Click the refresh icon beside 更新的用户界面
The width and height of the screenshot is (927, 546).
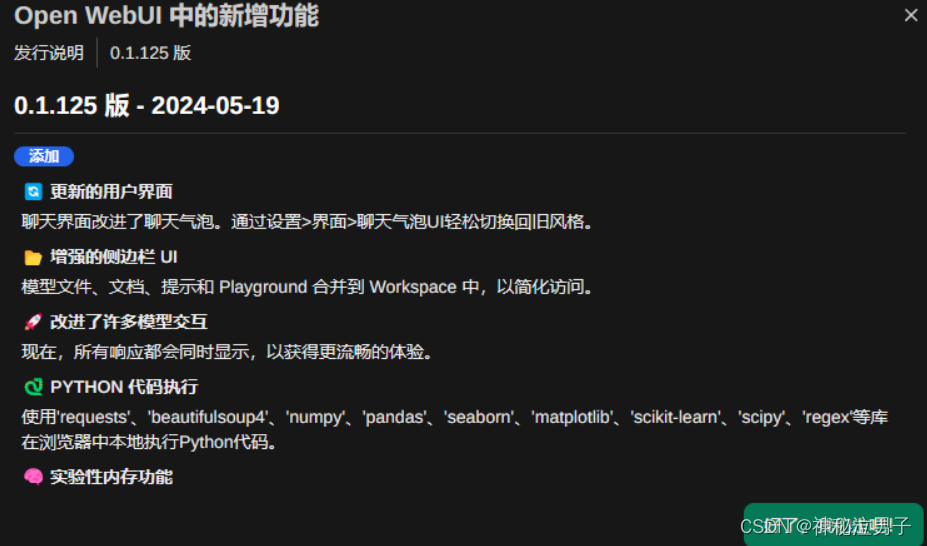(33, 191)
